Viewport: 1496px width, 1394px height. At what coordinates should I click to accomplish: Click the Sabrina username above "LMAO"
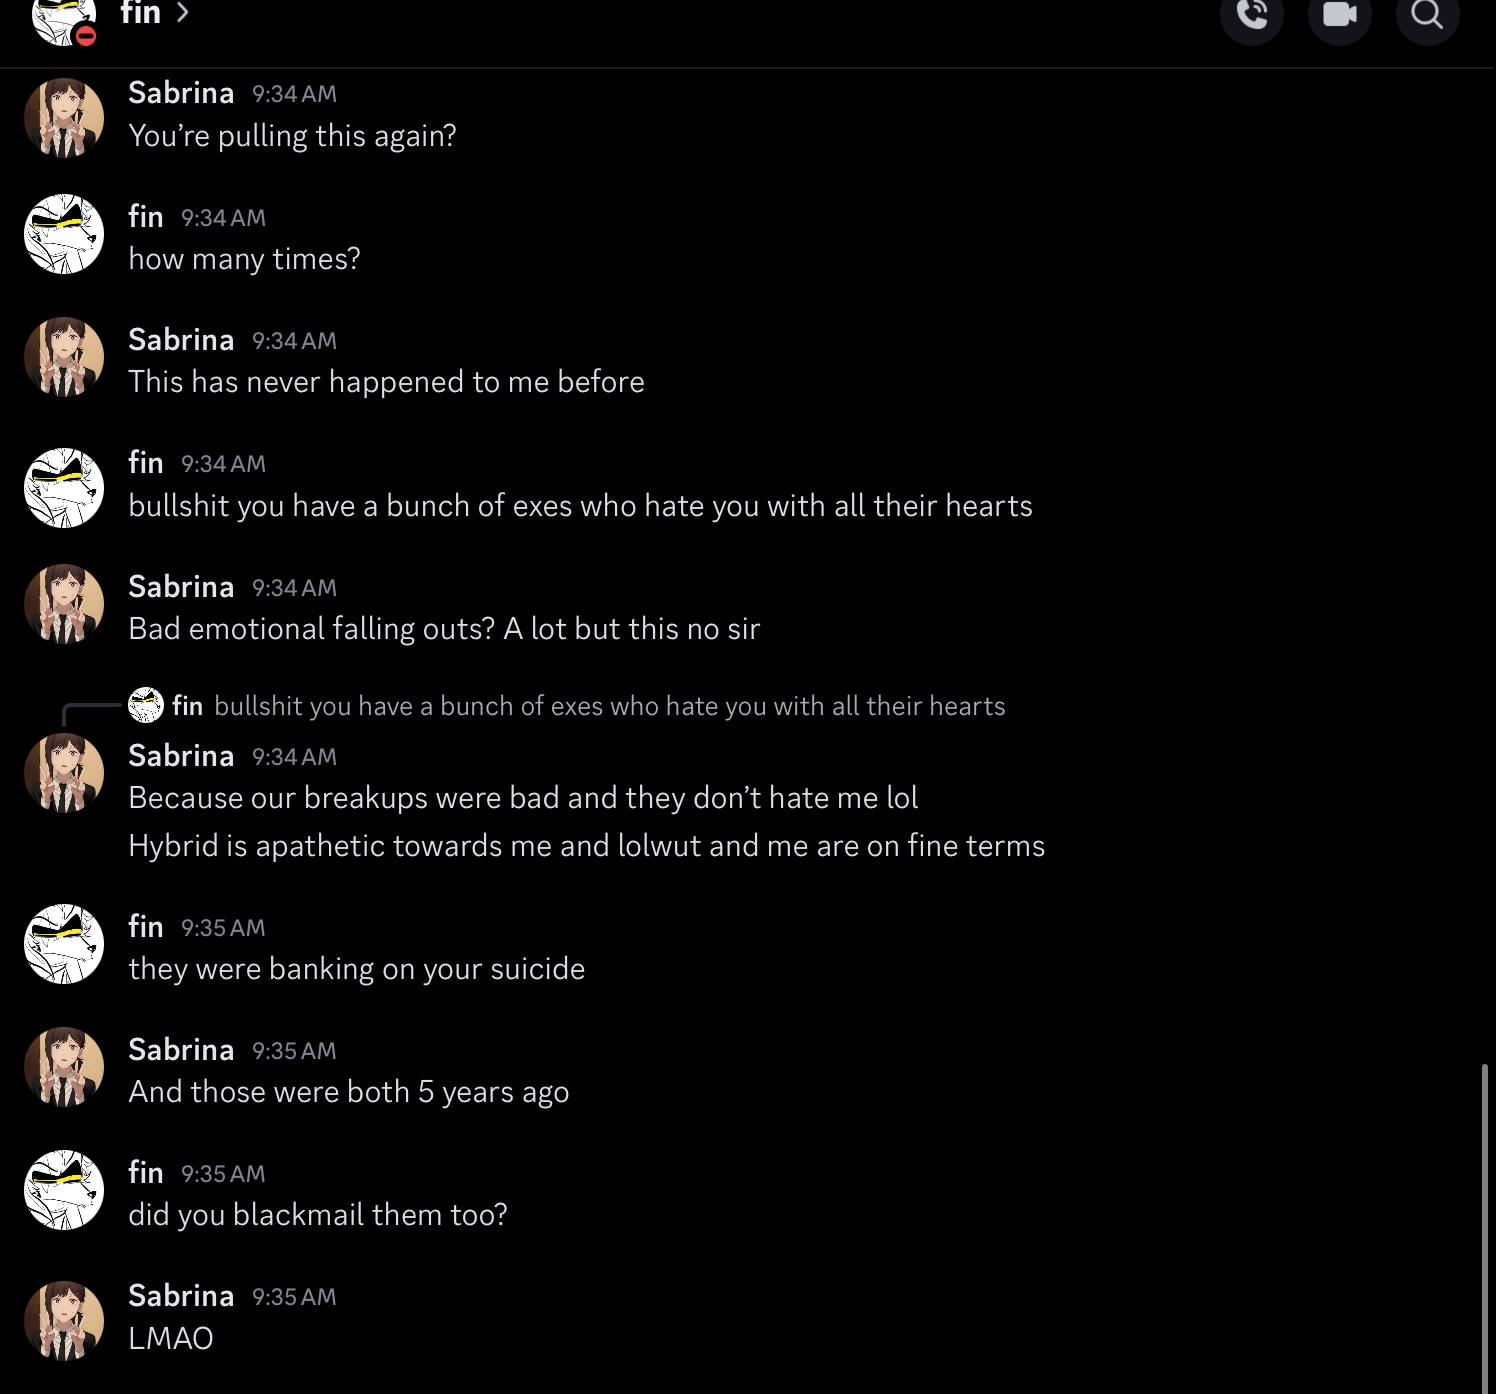tap(181, 1296)
